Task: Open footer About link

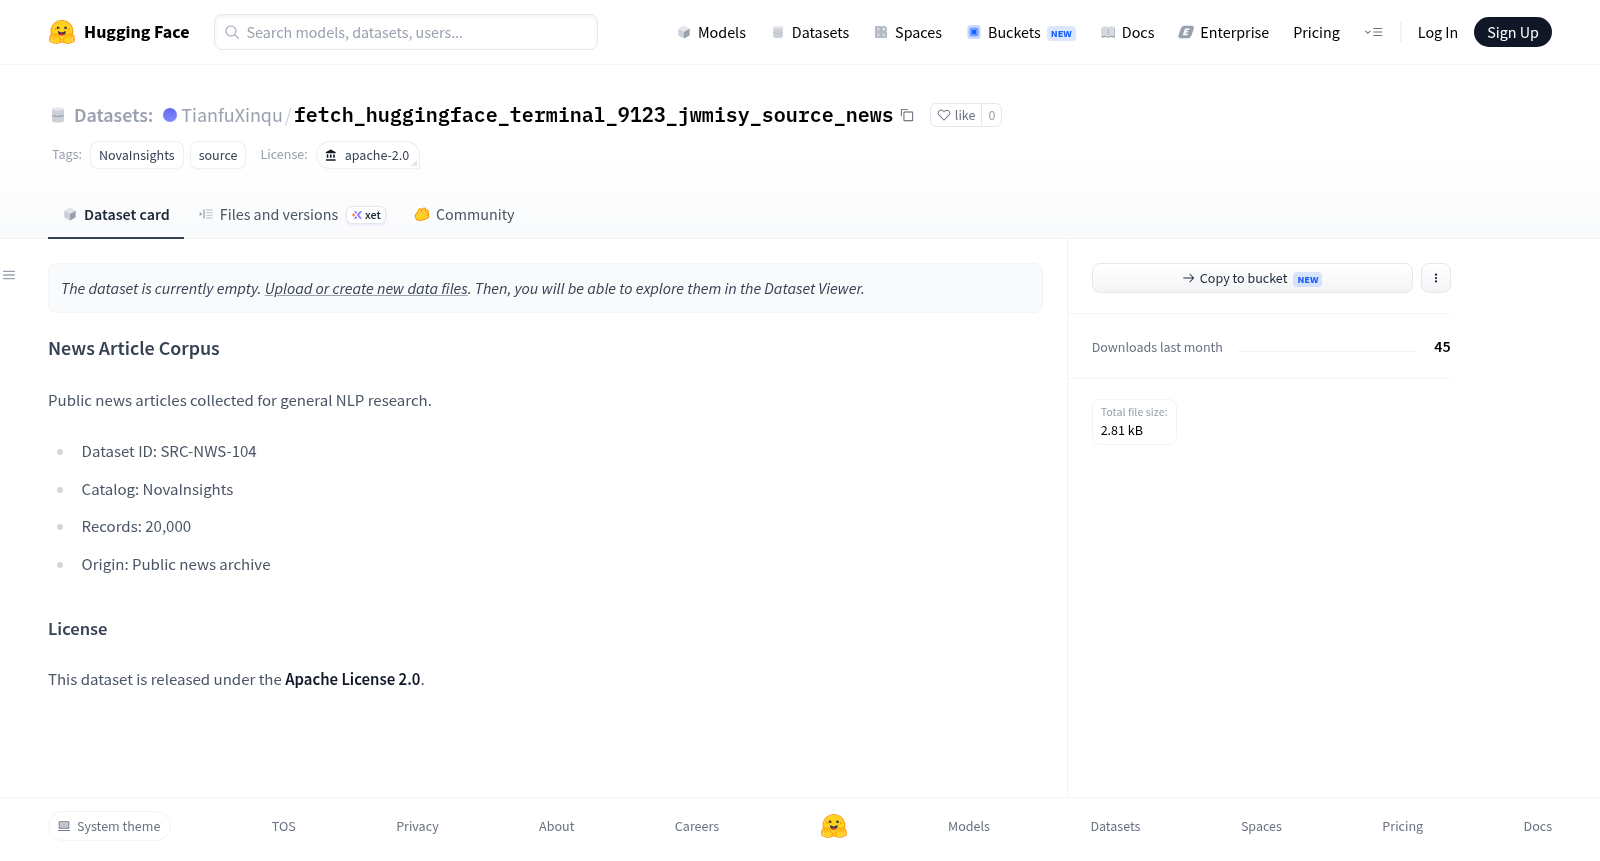Action: [x=556, y=826]
